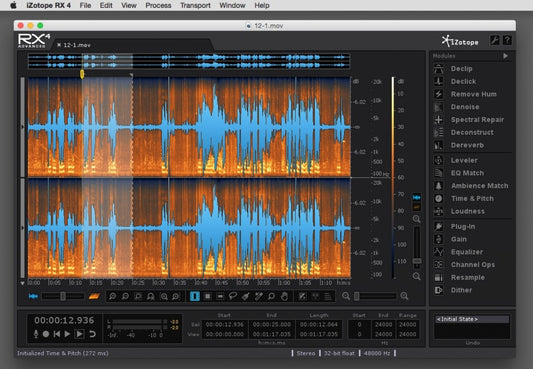The image size is (533, 369).
Task: Select the zoom magnifier tool
Action: coord(271,296)
